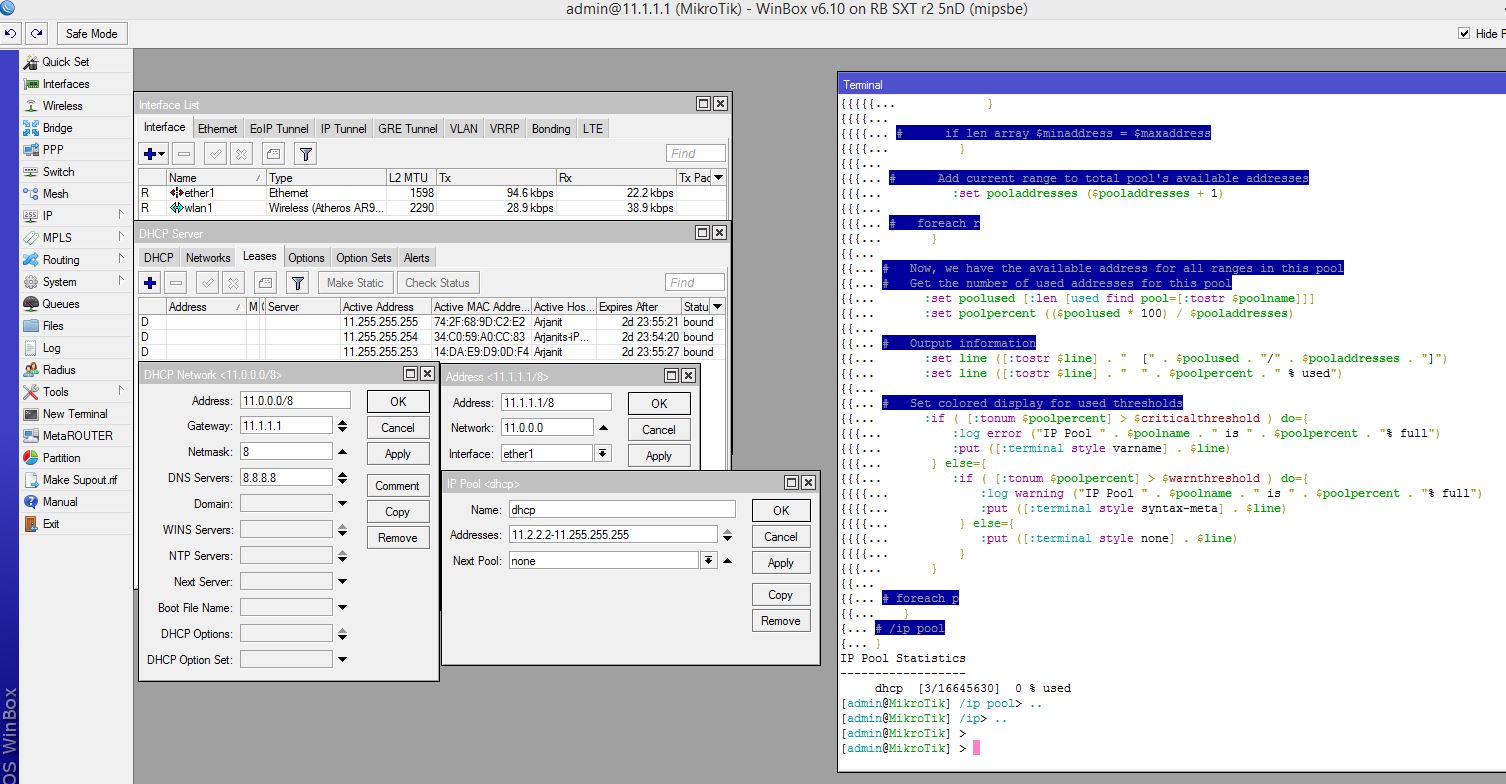Switch to the VLAN tab in Interface List
Screen dimensions: 1506x784
(x=463, y=129)
